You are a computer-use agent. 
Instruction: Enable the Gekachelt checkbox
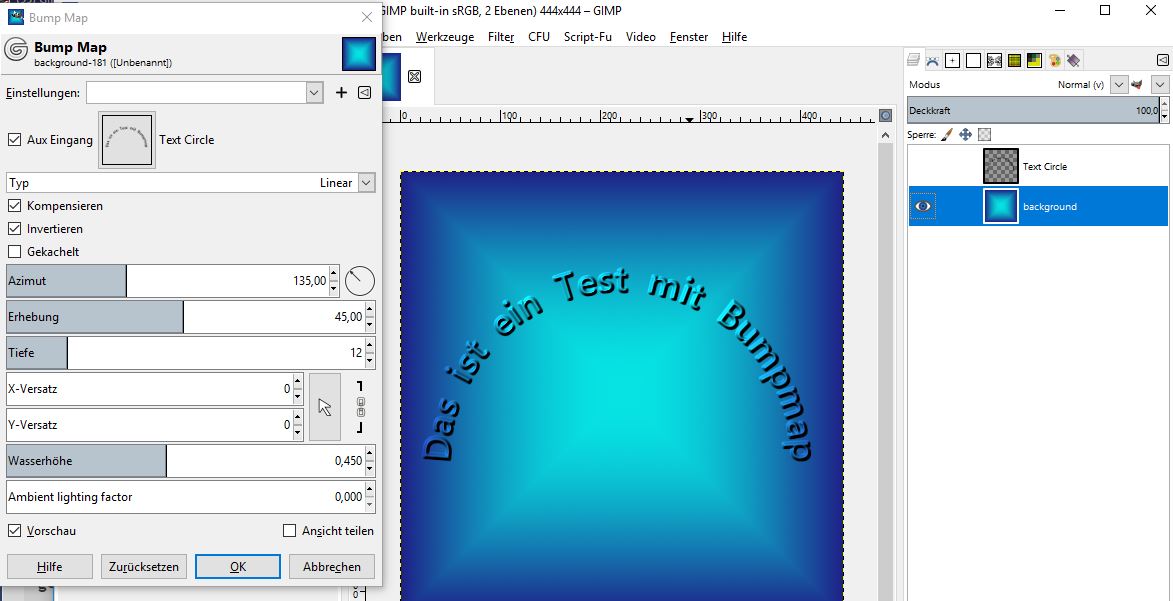[14, 251]
